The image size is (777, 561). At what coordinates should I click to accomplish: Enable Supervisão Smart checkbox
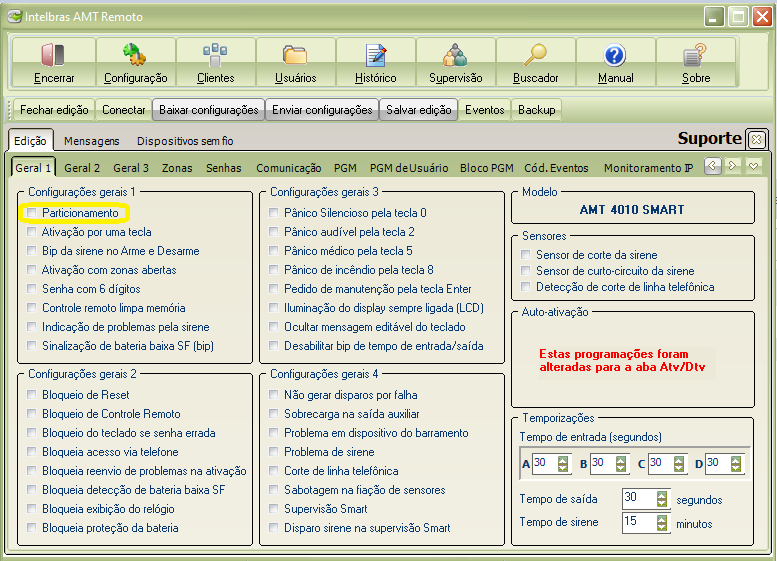(x=274, y=508)
